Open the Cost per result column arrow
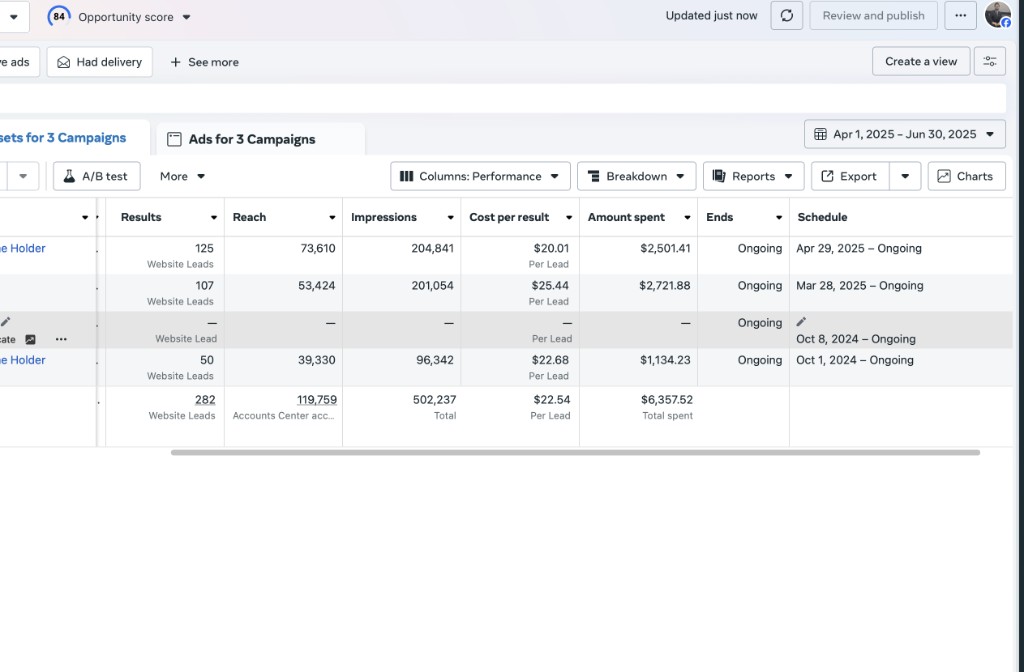1024x672 pixels. pyautogui.click(x=568, y=217)
